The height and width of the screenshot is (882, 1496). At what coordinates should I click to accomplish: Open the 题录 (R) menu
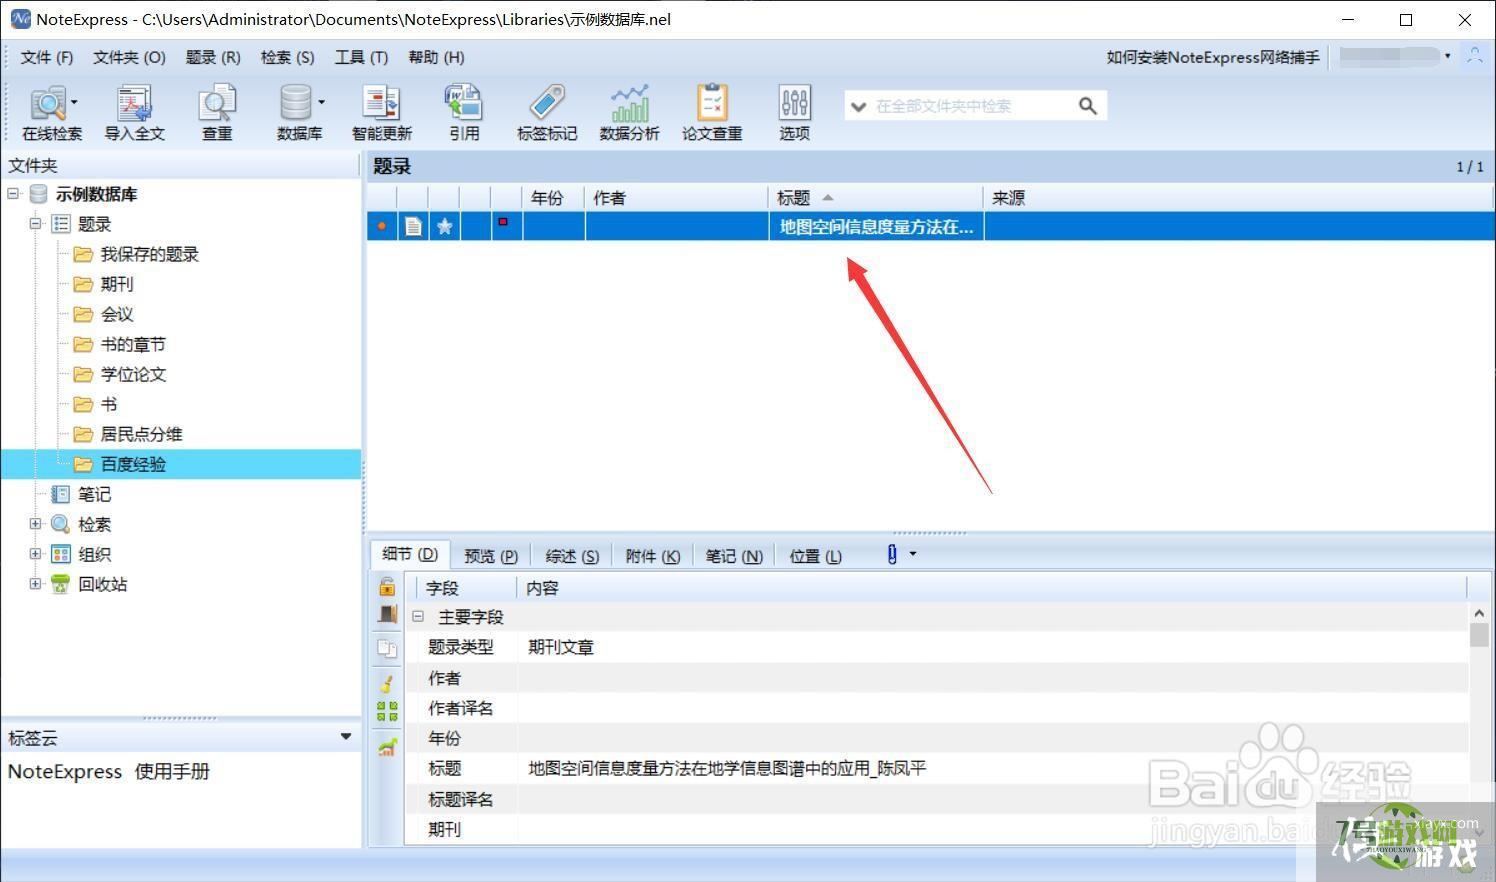(x=213, y=57)
